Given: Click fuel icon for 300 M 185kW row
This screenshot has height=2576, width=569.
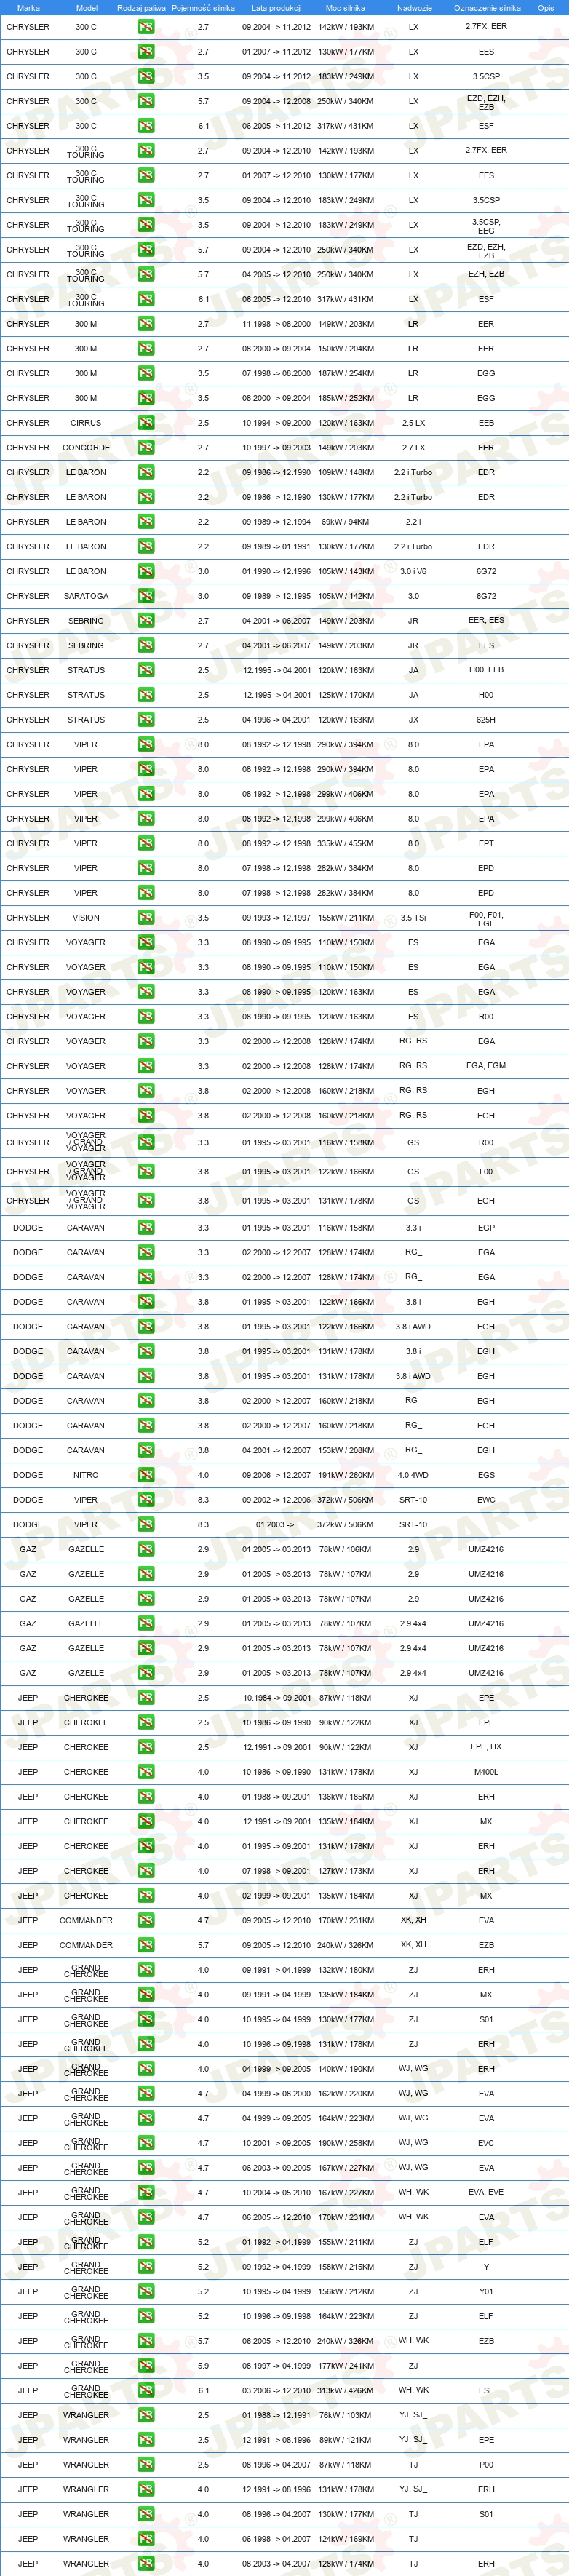Looking at the screenshot, I should [x=146, y=398].
